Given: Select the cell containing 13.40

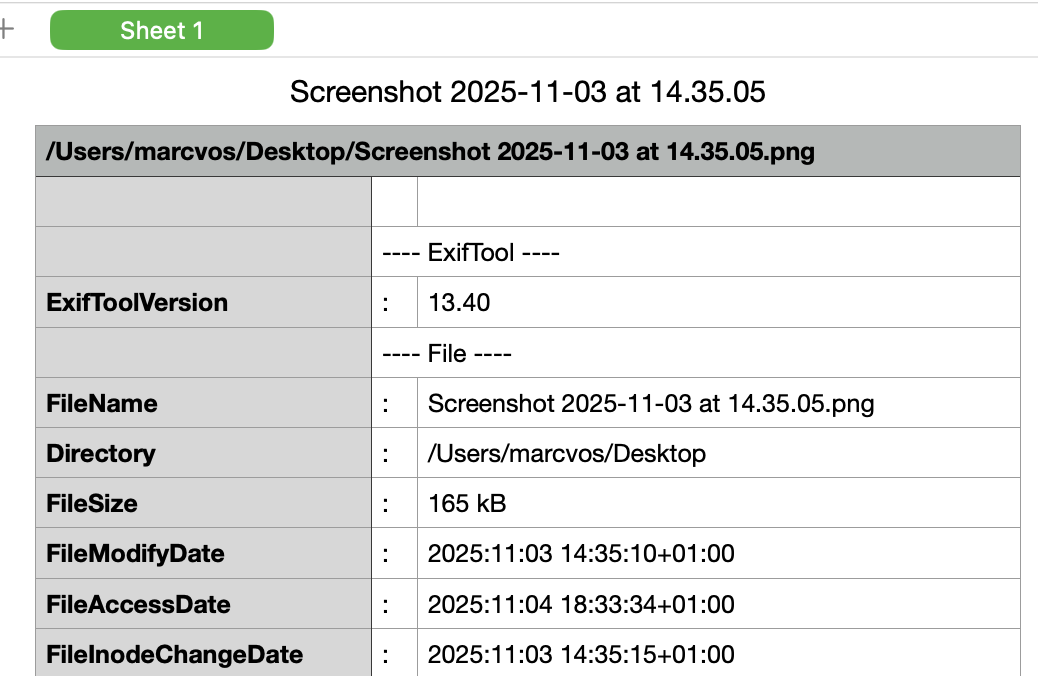Looking at the screenshot, I should (x=459, y=302).
